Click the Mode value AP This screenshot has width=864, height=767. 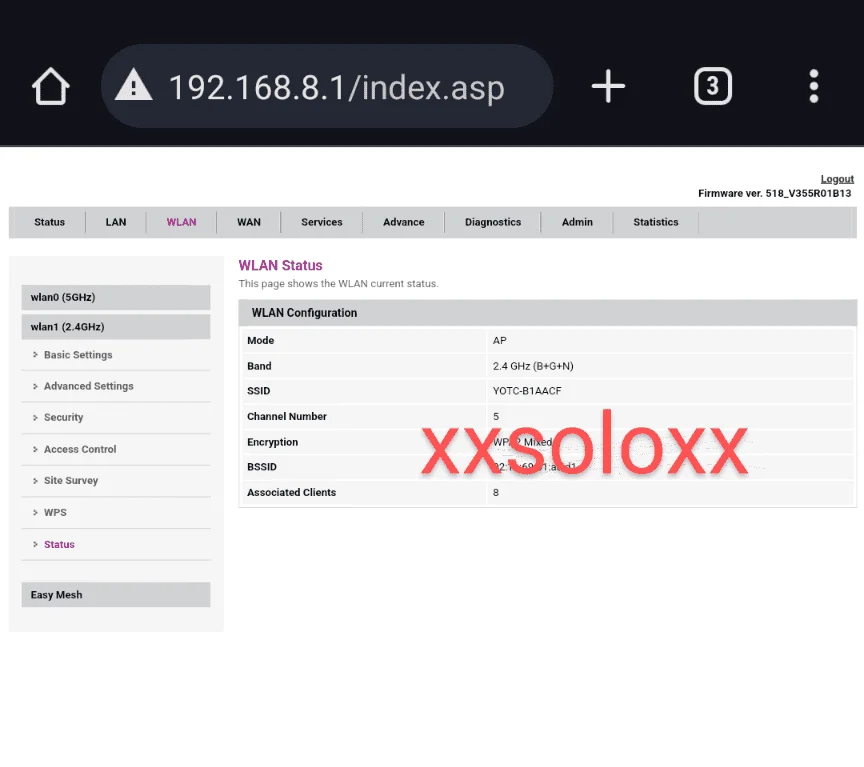tap(499, 341)
